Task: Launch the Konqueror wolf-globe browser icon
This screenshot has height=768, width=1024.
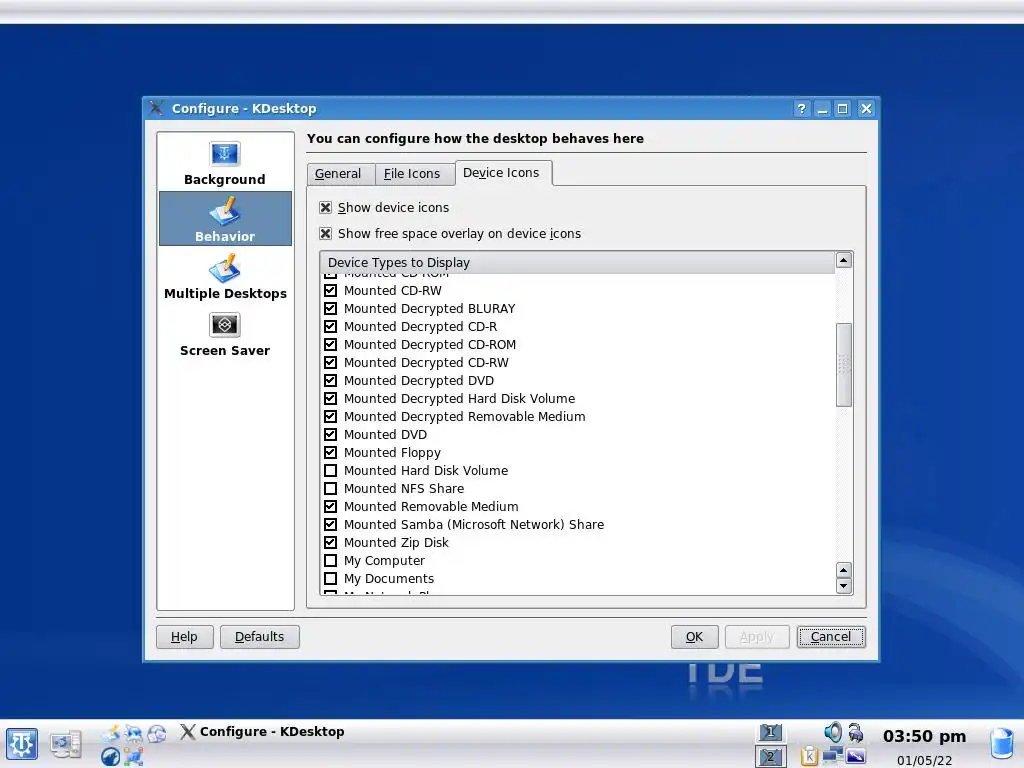Action: point(110,756)
